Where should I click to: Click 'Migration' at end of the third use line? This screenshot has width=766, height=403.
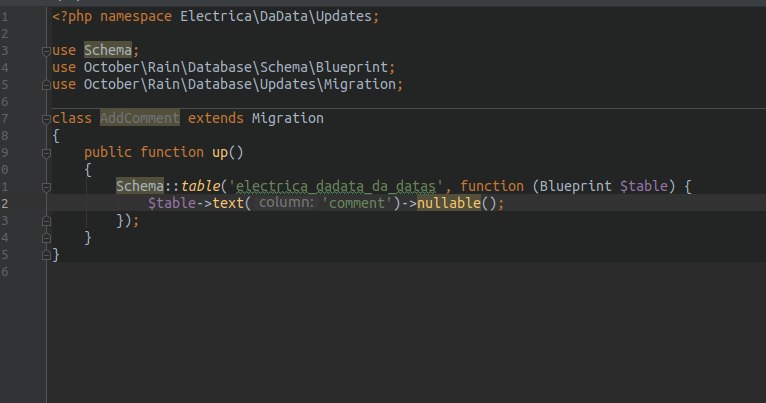point(360,84)
